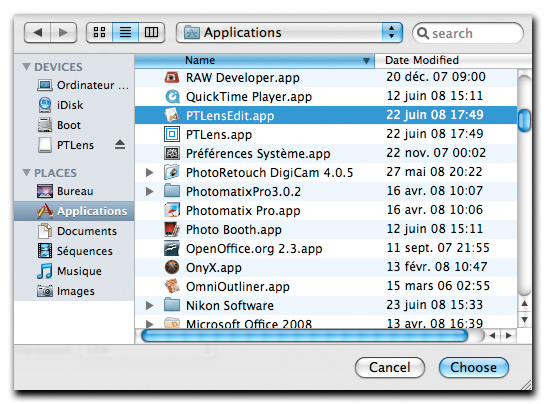
Task: Select Préférences Système.app icon
Action: click(x=172, y=153)
